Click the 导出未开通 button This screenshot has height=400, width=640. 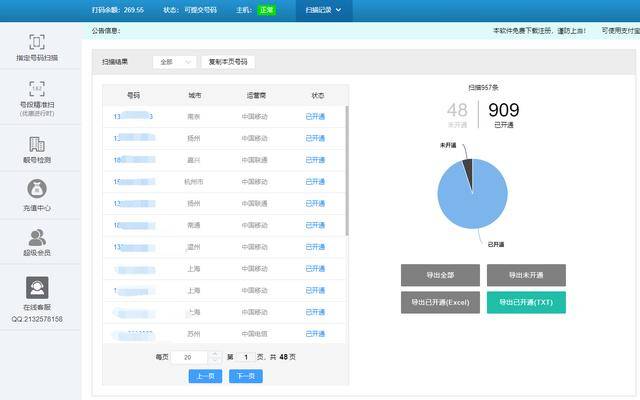[526, 275]
